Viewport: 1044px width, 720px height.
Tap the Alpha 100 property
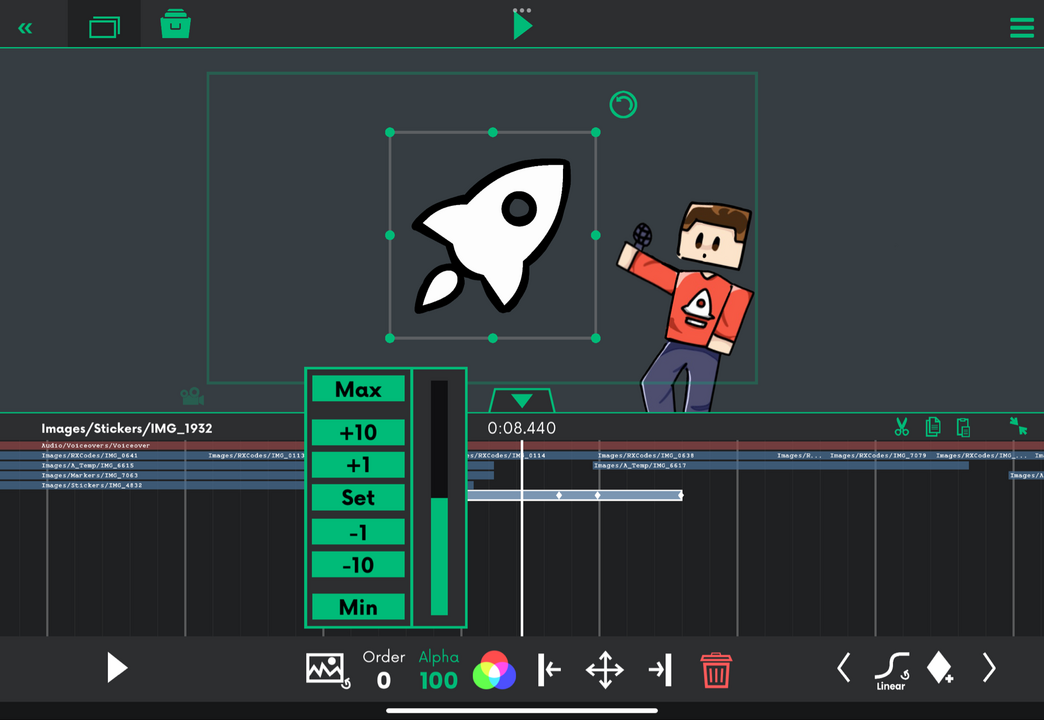pyautogui.click(x=438, y=670)
